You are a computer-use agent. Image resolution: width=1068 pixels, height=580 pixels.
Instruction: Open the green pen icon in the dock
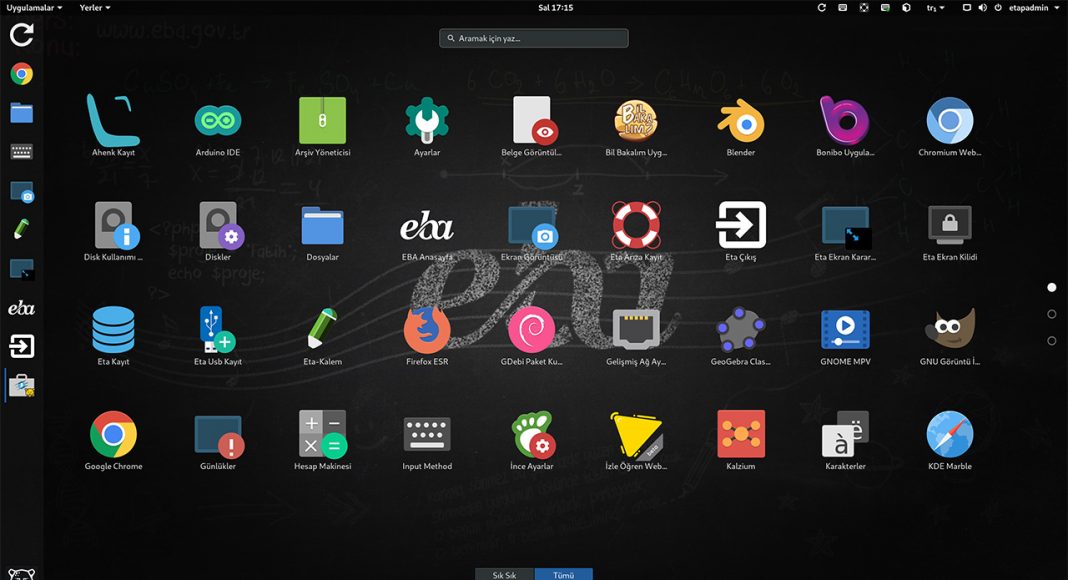pos(22,229)
